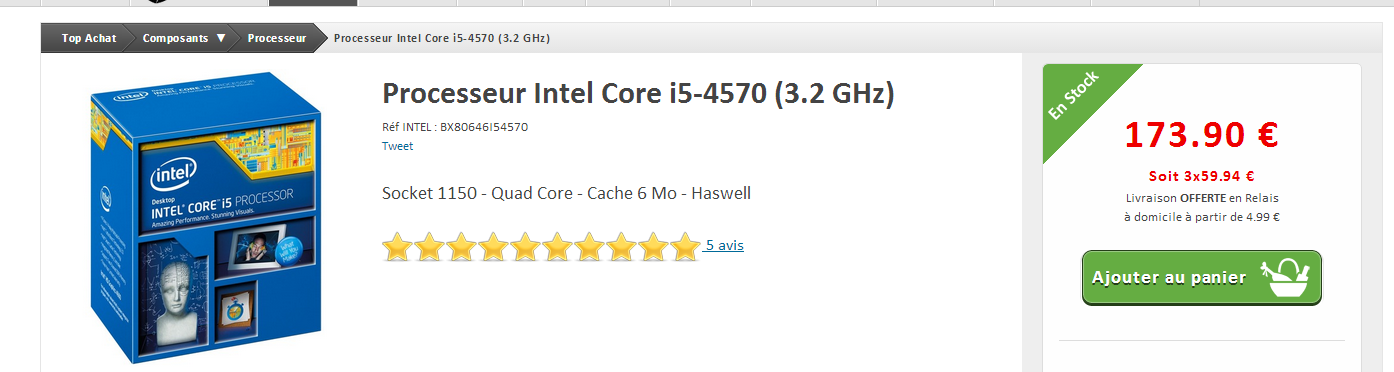Click the 173.90 € price
This screenshot has height=372, width=1394.
pos(1201,134)
